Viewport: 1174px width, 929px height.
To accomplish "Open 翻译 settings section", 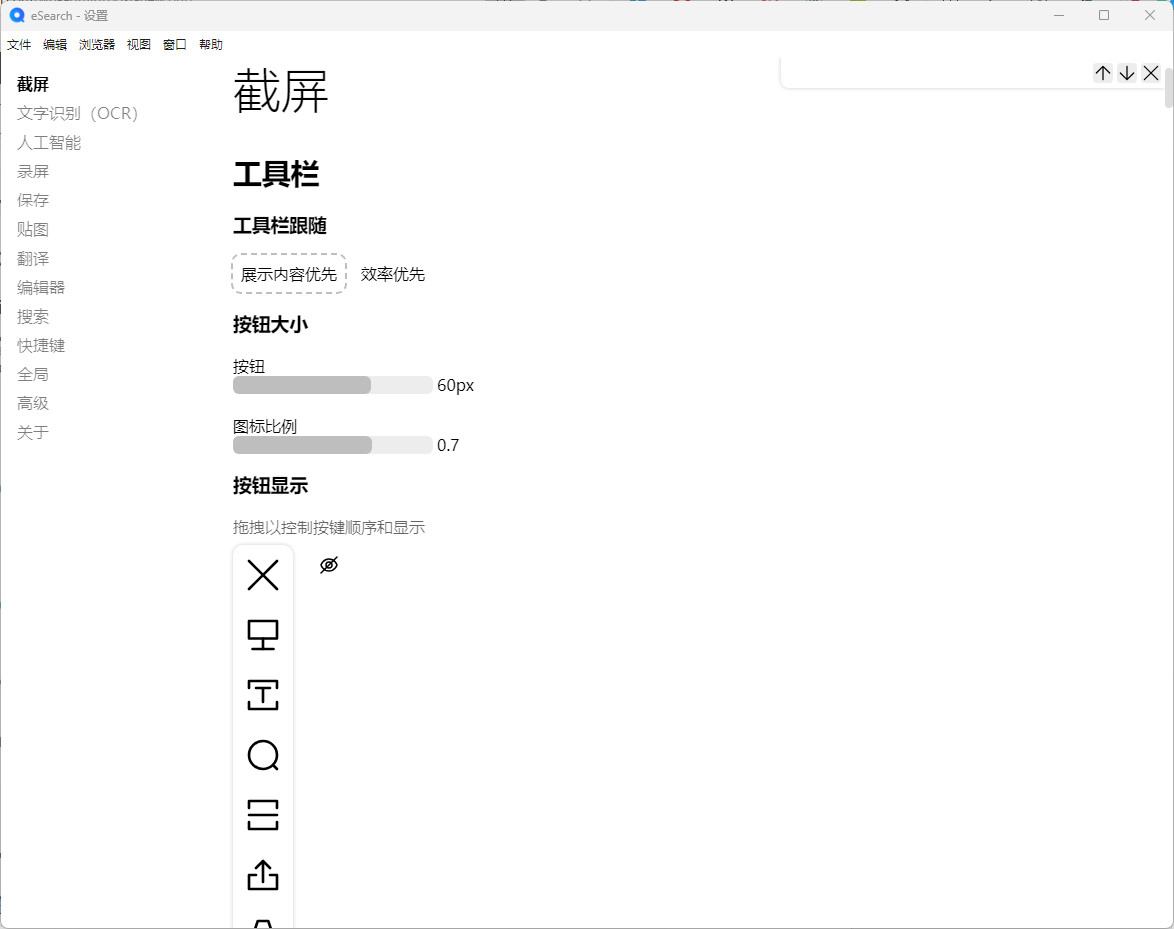I will pos(33,258).
